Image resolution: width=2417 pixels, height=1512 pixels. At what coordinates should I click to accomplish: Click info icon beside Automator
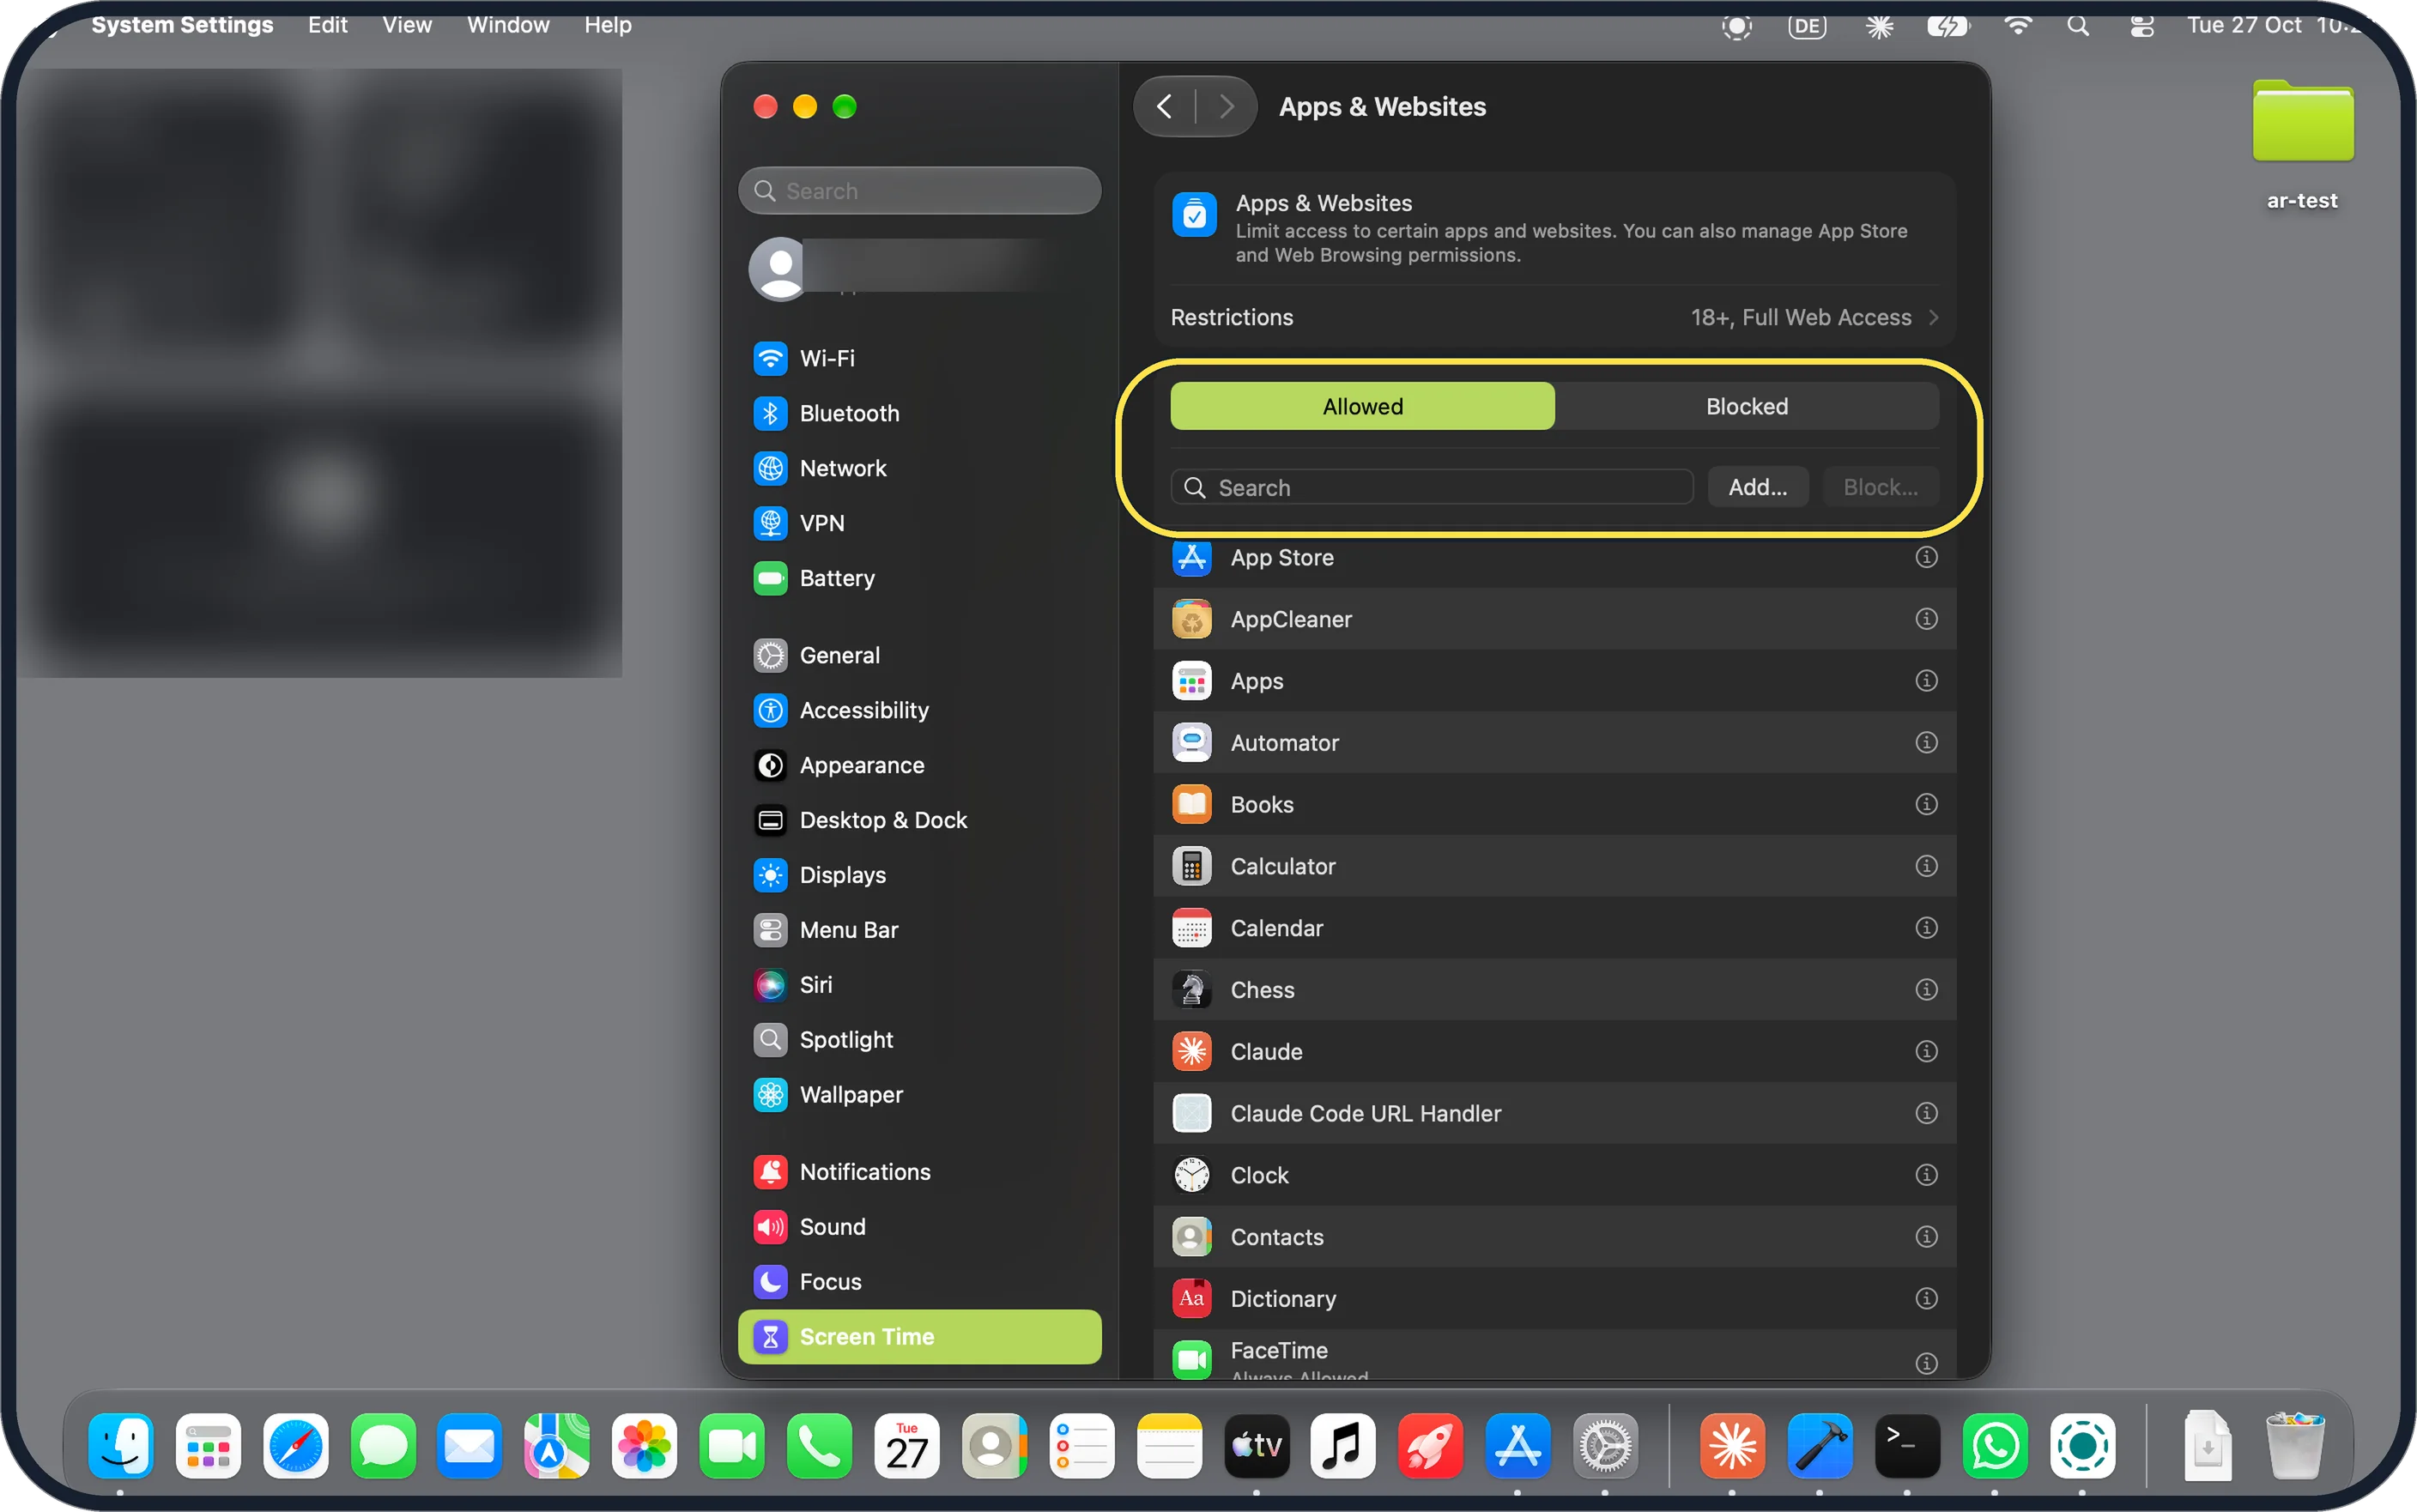[x=1925, y=743]
